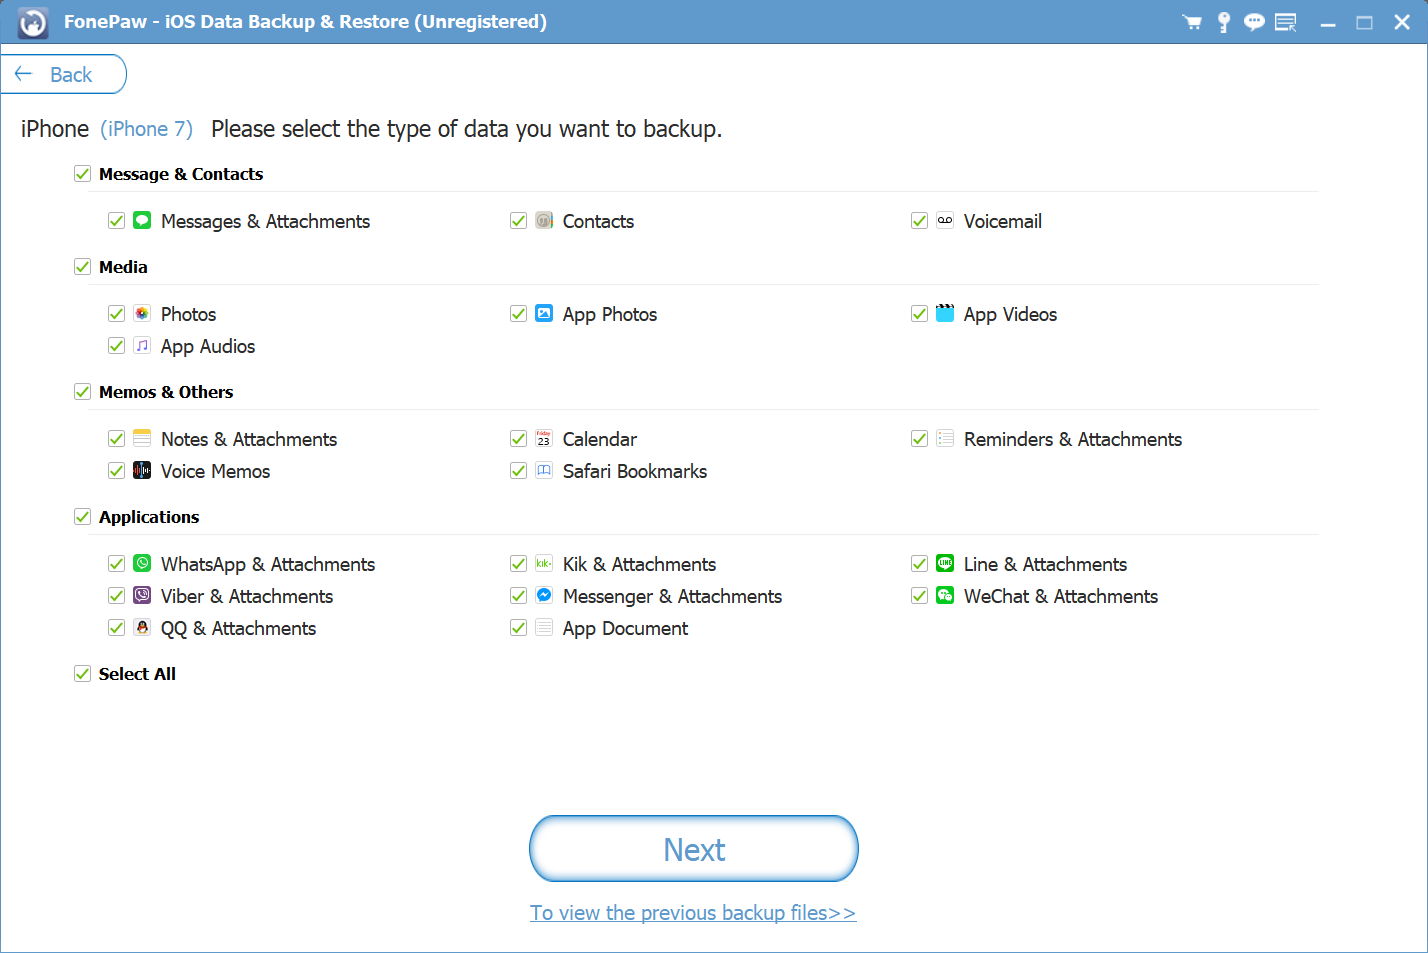Click the Kik icon
This screenshot has height=953, width=1428.
tap(544, 563)
